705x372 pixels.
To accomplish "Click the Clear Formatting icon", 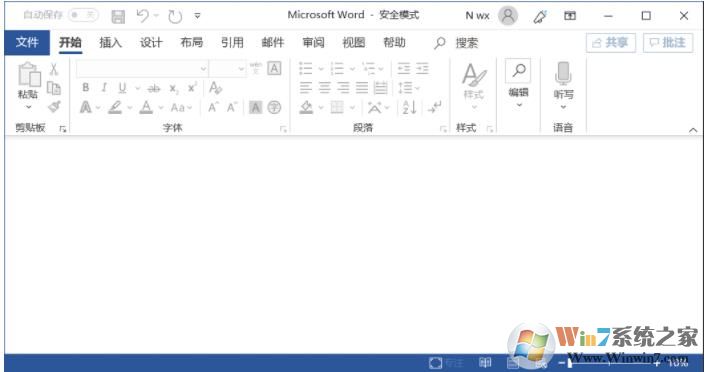I will 215,88.
